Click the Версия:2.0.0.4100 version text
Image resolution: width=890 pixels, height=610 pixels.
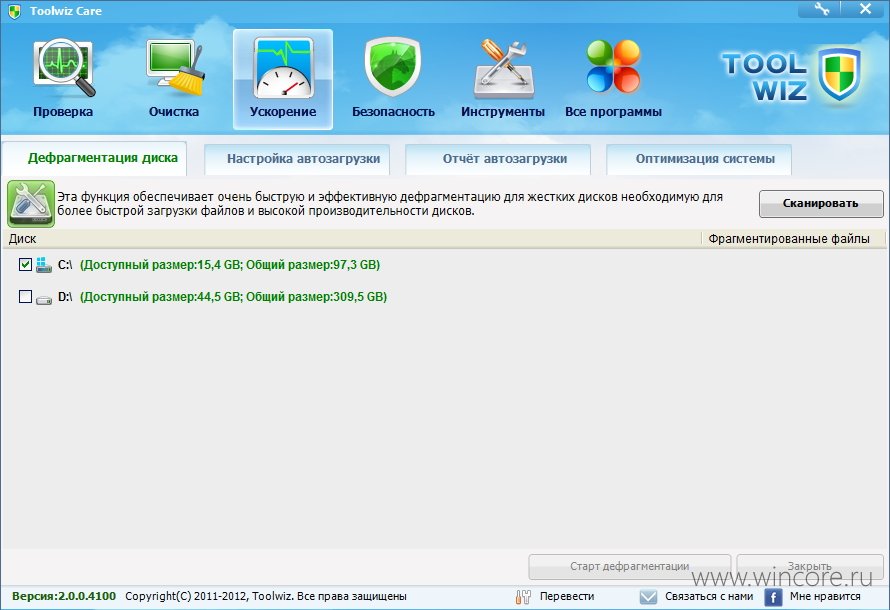tap(64, 596)
